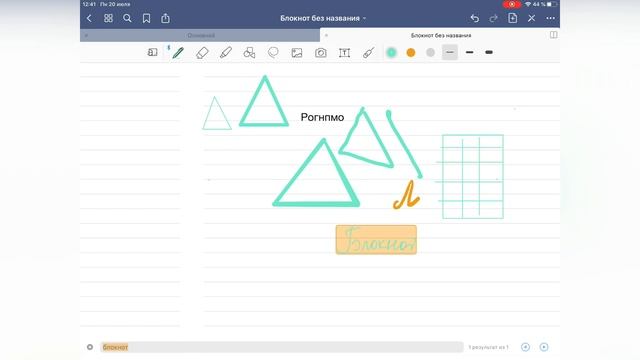
Task: Open the camera tool
Action: (321, 53)
